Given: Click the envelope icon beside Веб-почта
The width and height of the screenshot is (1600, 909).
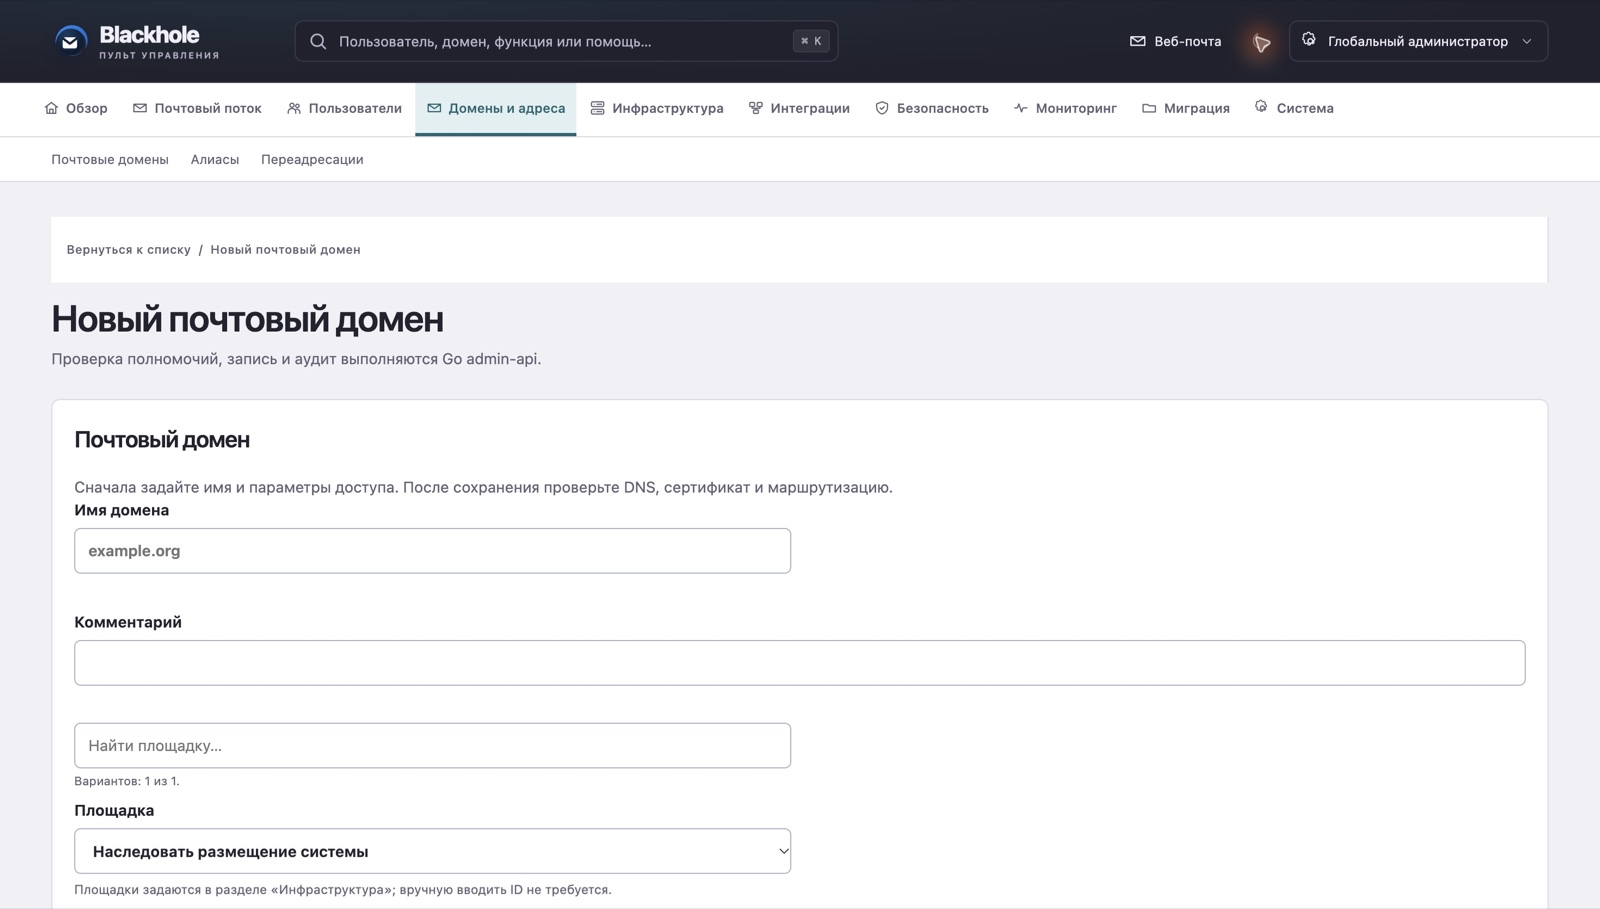Looking at the screenshot, I should pos(1137,41).
